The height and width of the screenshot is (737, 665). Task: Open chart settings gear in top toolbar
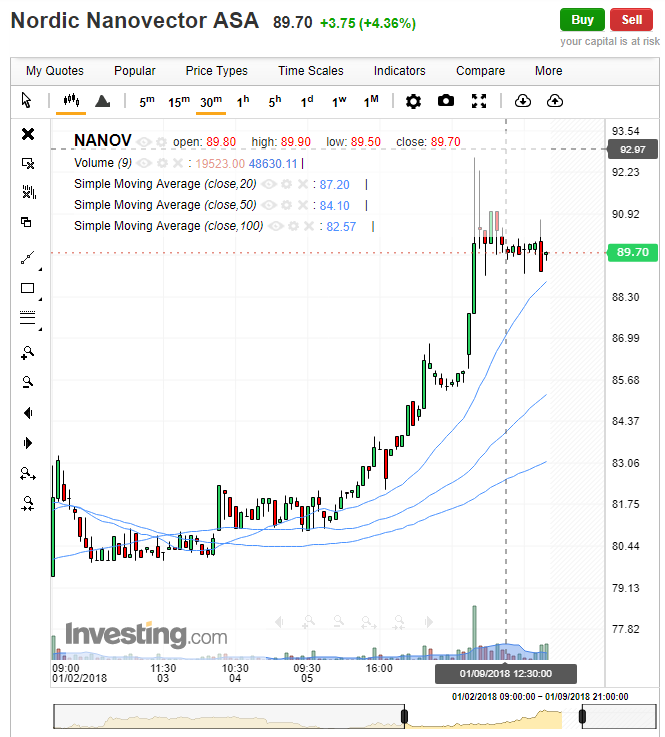pyautogui.click(x=413, y=101)
